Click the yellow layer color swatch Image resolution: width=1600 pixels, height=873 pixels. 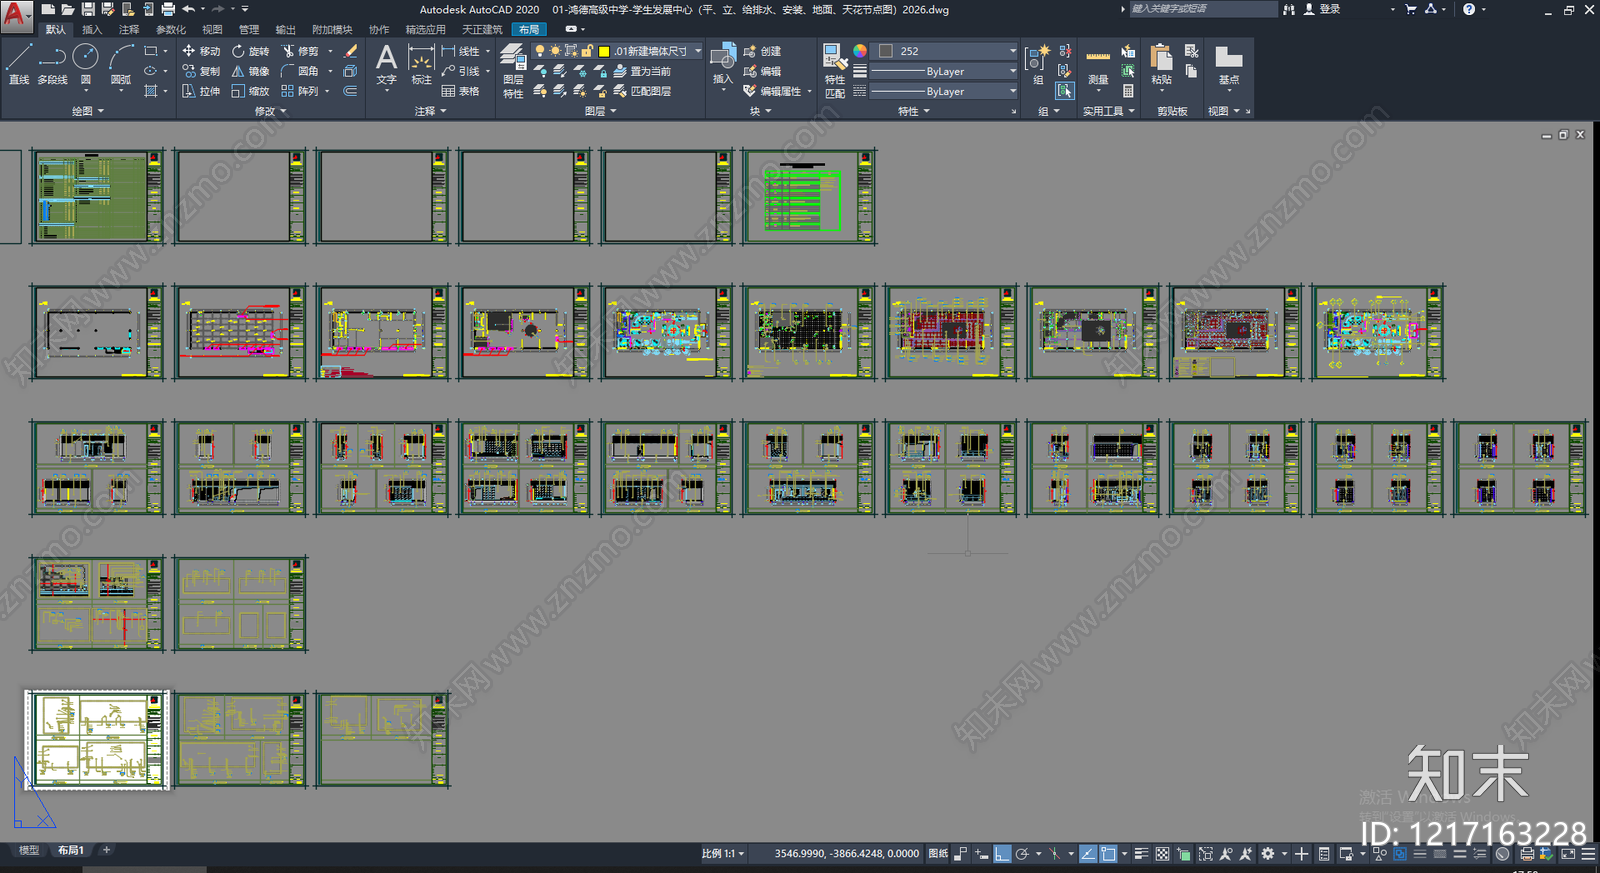tap(604, 51)
